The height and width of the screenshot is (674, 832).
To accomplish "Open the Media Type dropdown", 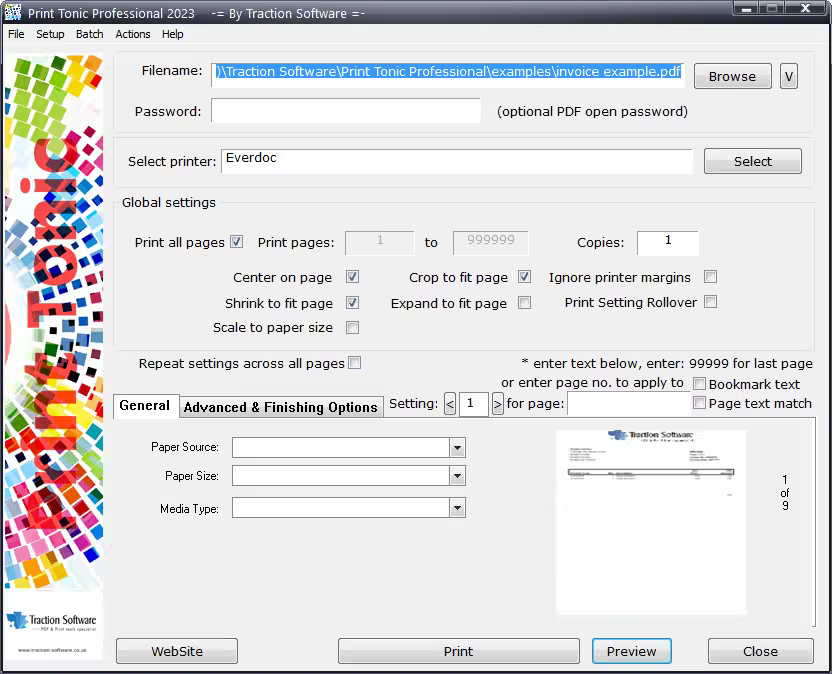I will click(457, 508).
